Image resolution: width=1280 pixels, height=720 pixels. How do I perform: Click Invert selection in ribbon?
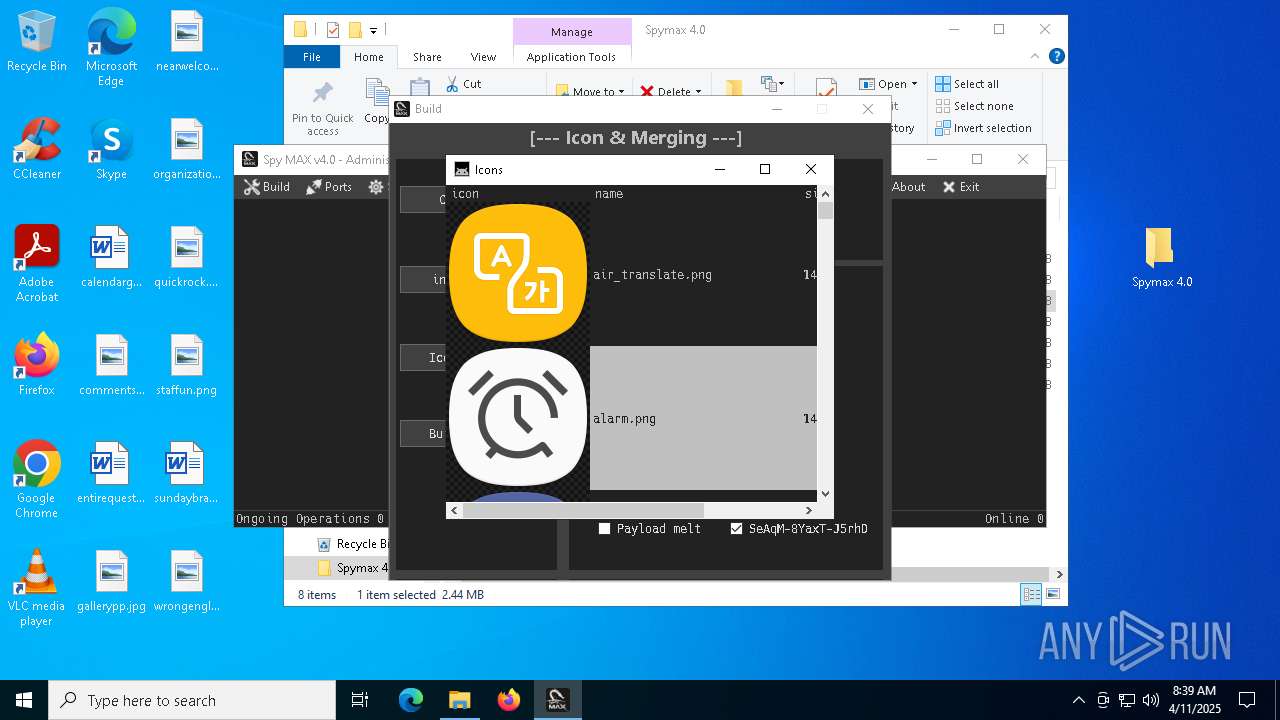click(x=984, y=128)
